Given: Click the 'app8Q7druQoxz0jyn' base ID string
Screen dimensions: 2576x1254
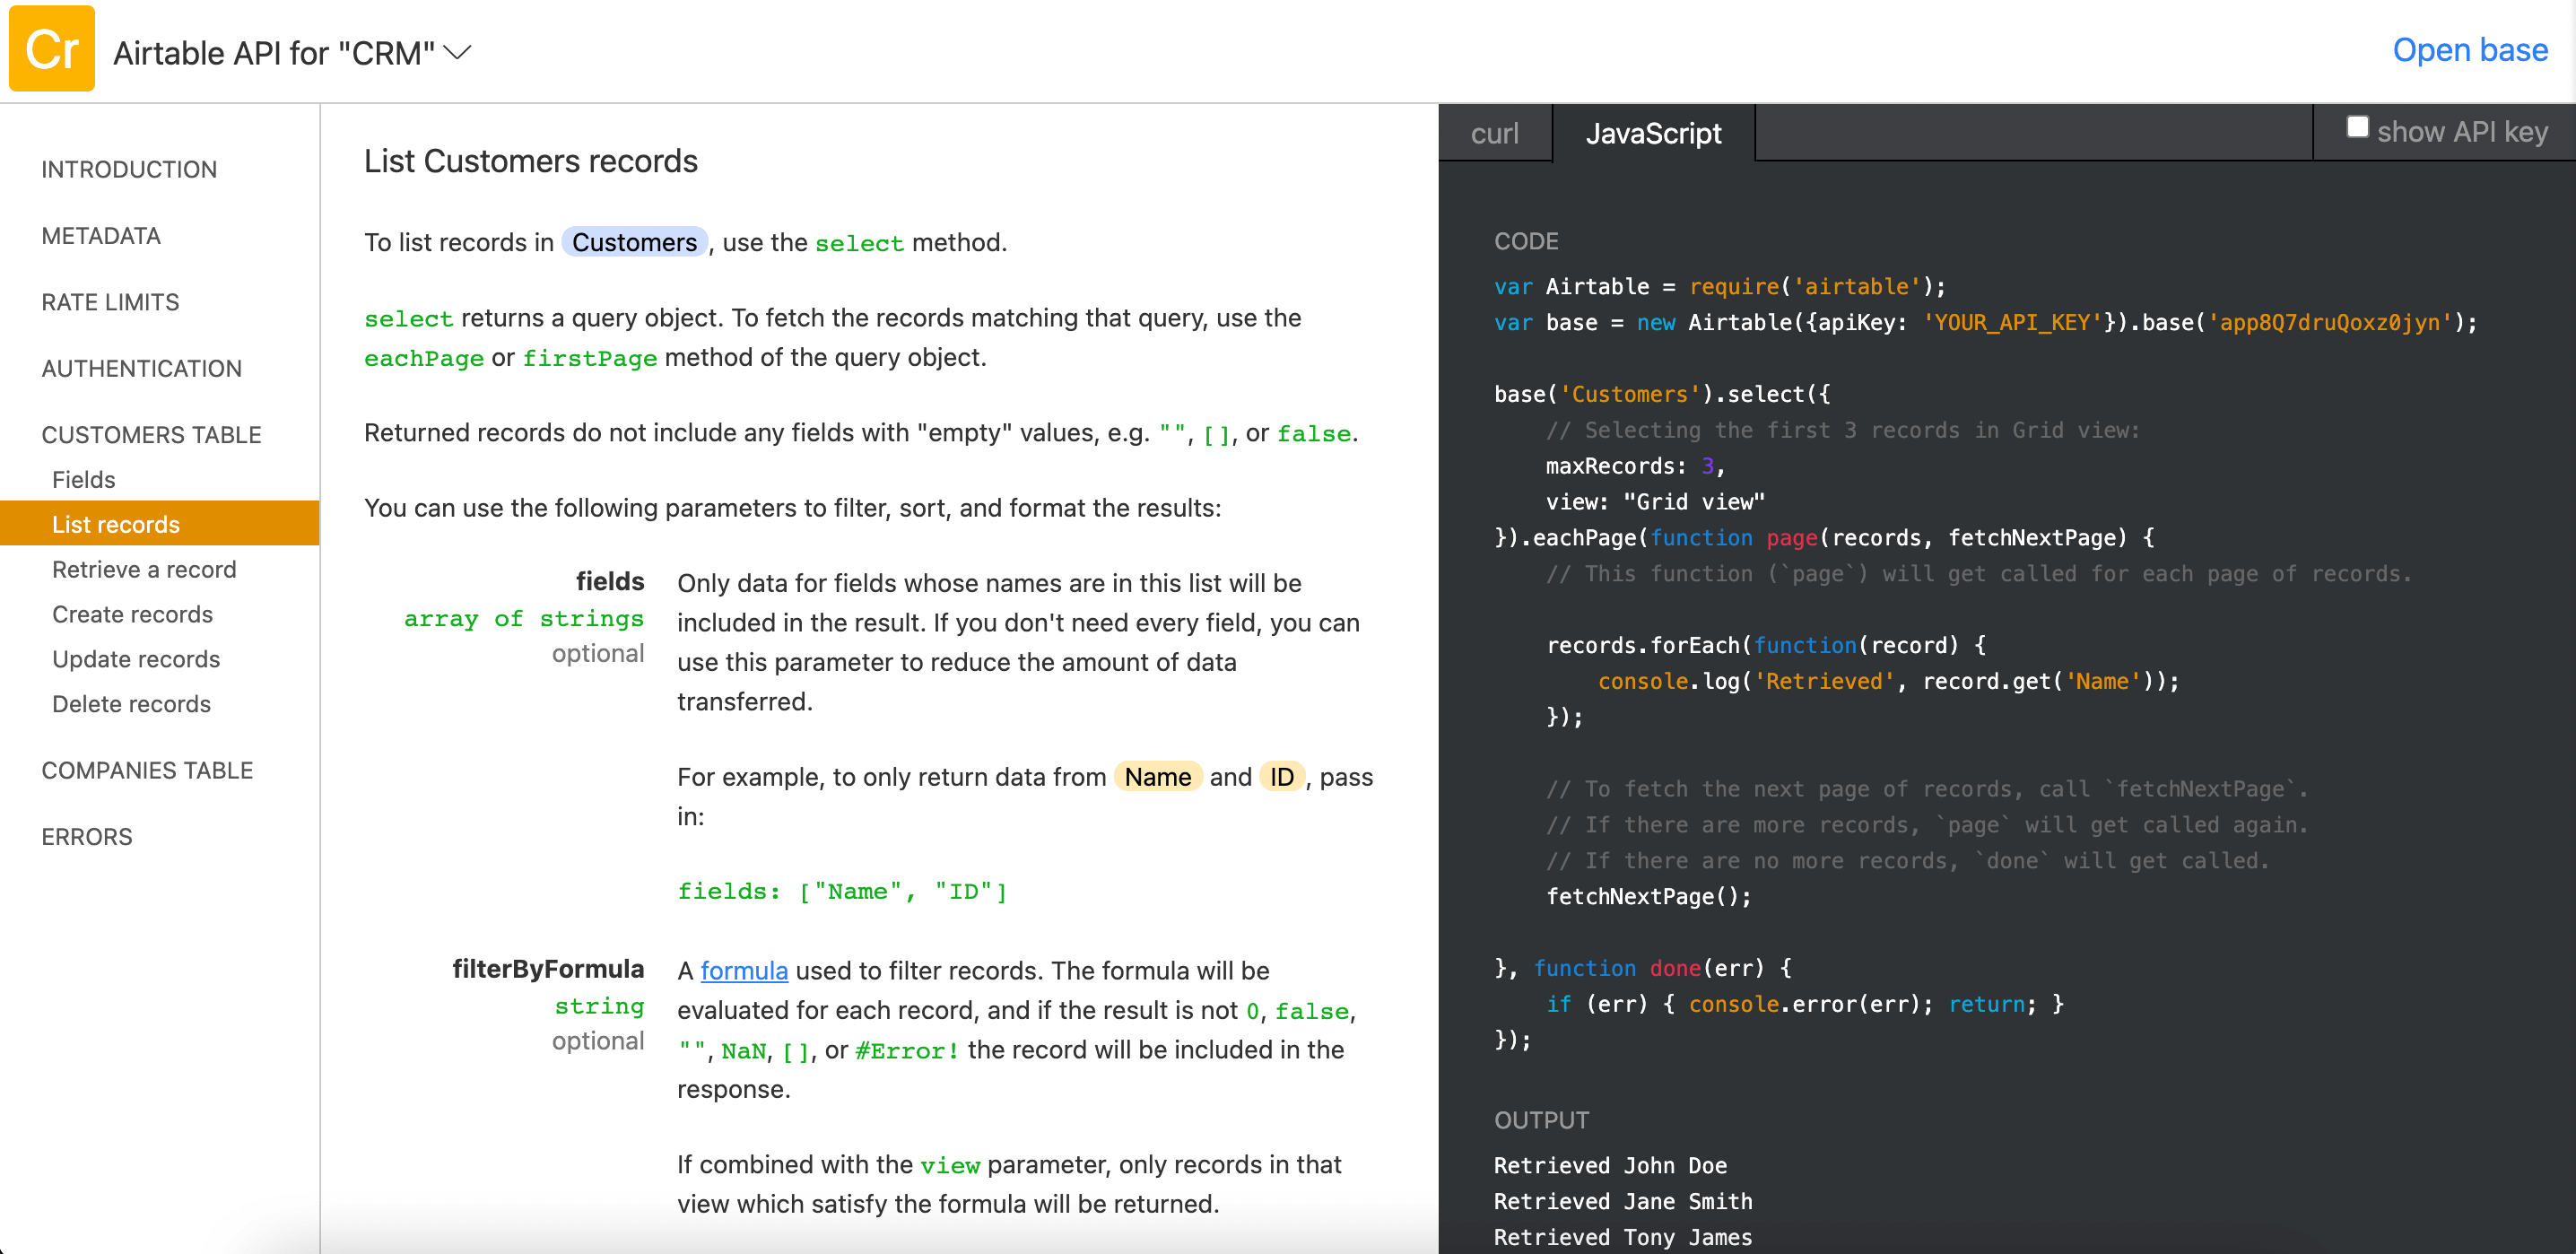Looking at the screenshot, I should tap(2329, 322).
